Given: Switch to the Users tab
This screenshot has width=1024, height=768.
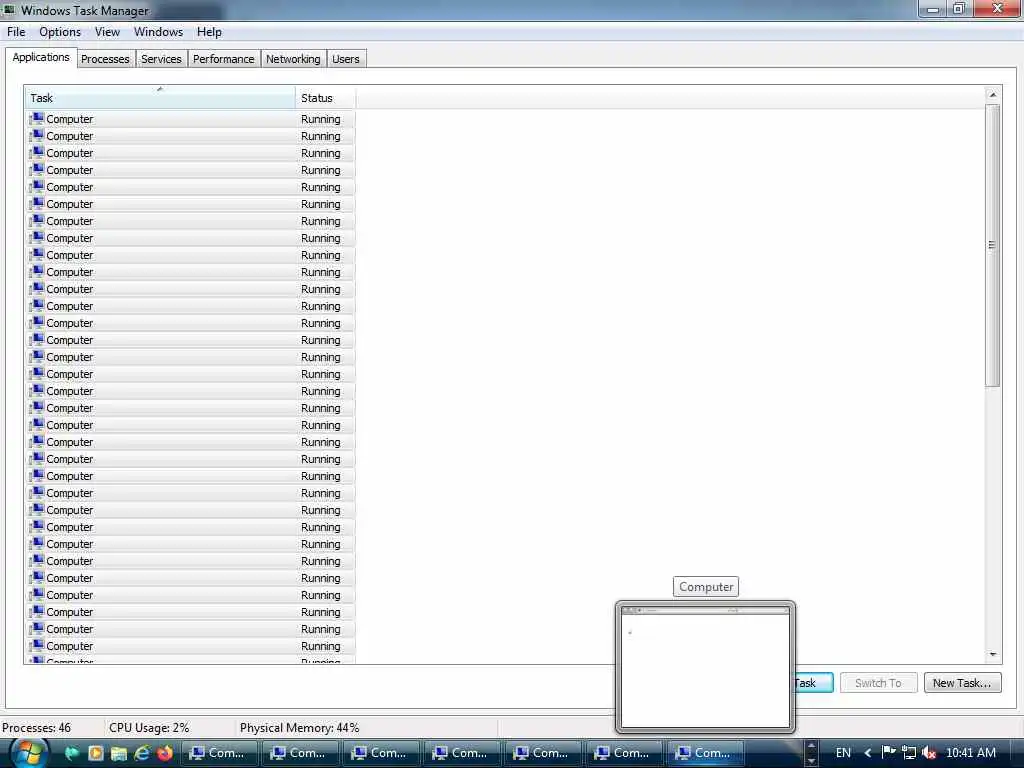Looking at the screenshot, I should [x=345, y=59].
